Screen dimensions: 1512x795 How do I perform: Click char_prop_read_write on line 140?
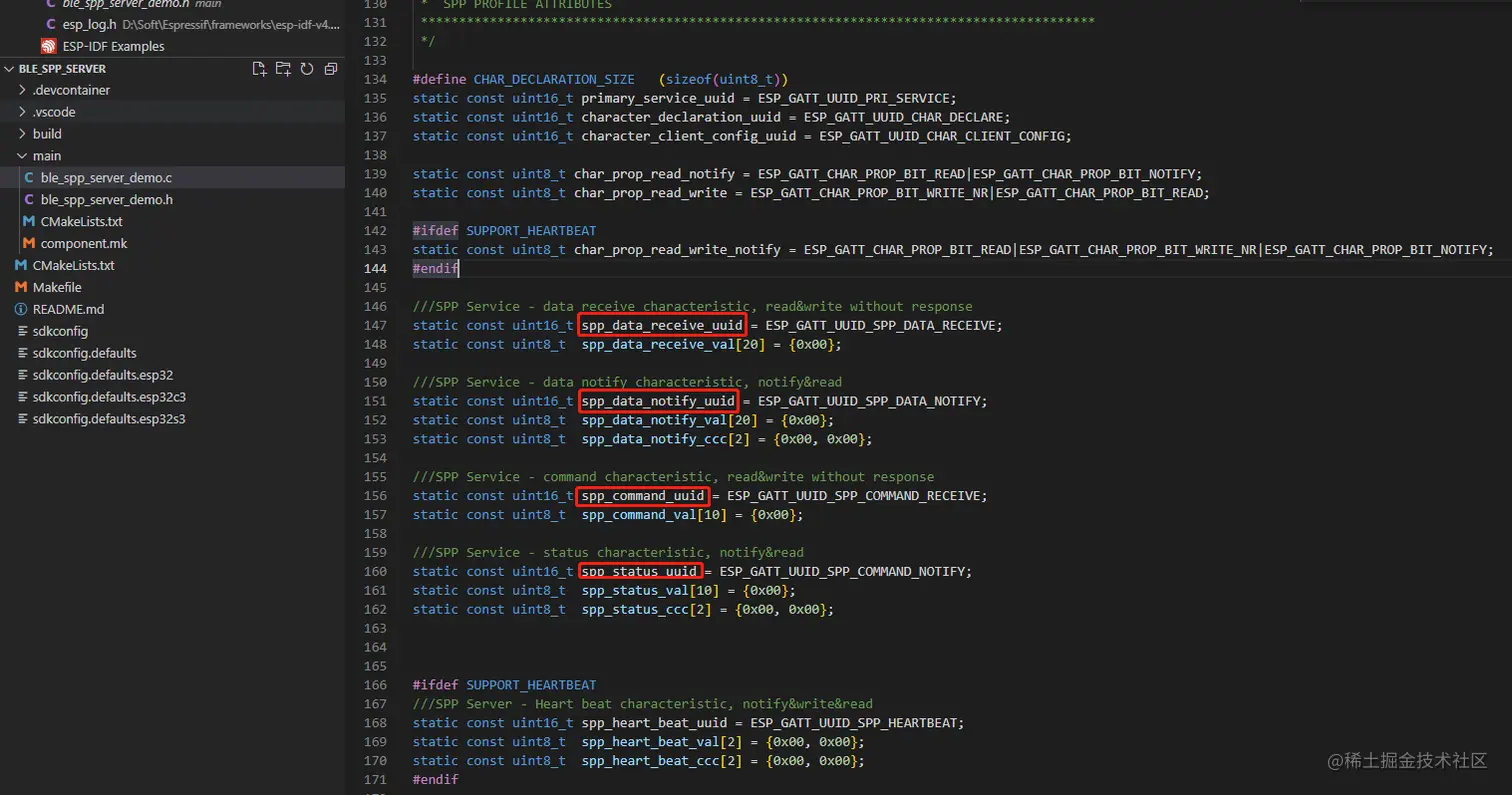[650, 193]
